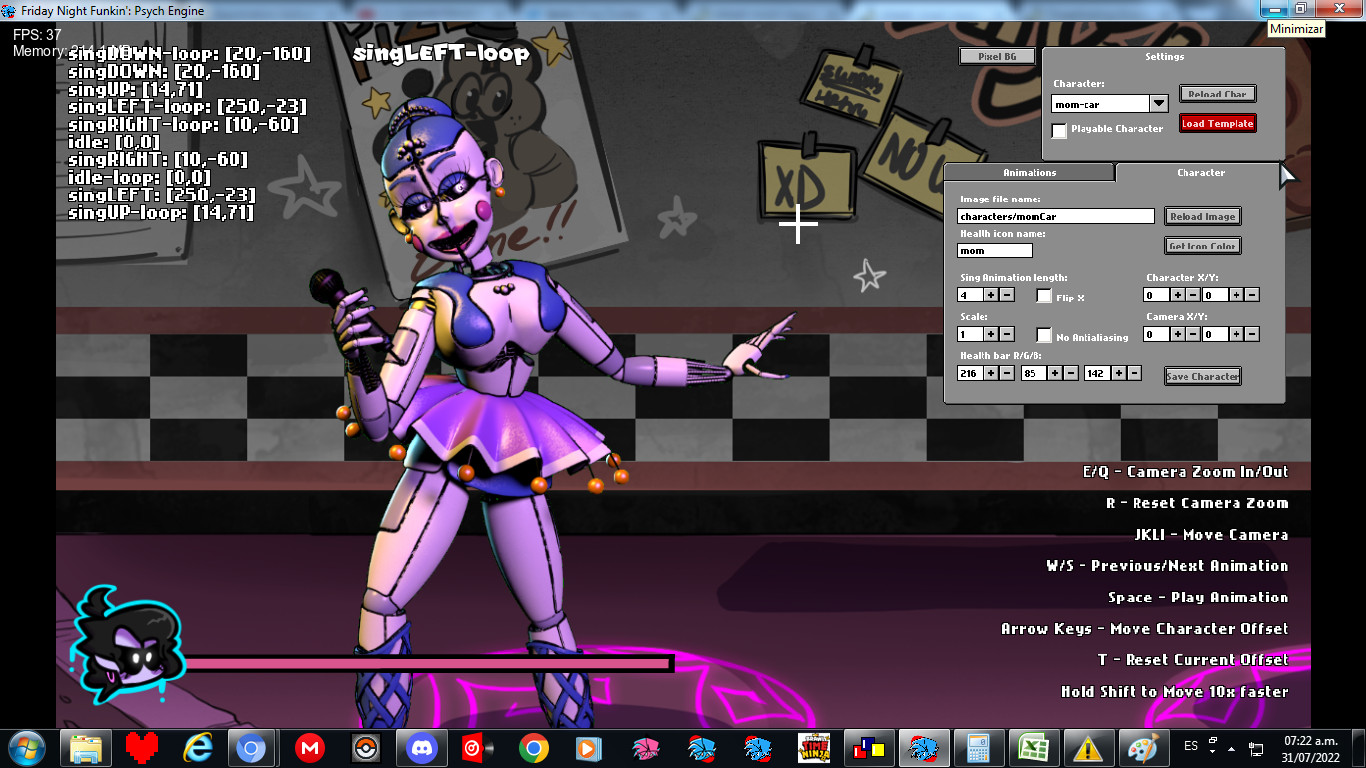
Task: Click the Get Icon Color button
Action: 1203,246
